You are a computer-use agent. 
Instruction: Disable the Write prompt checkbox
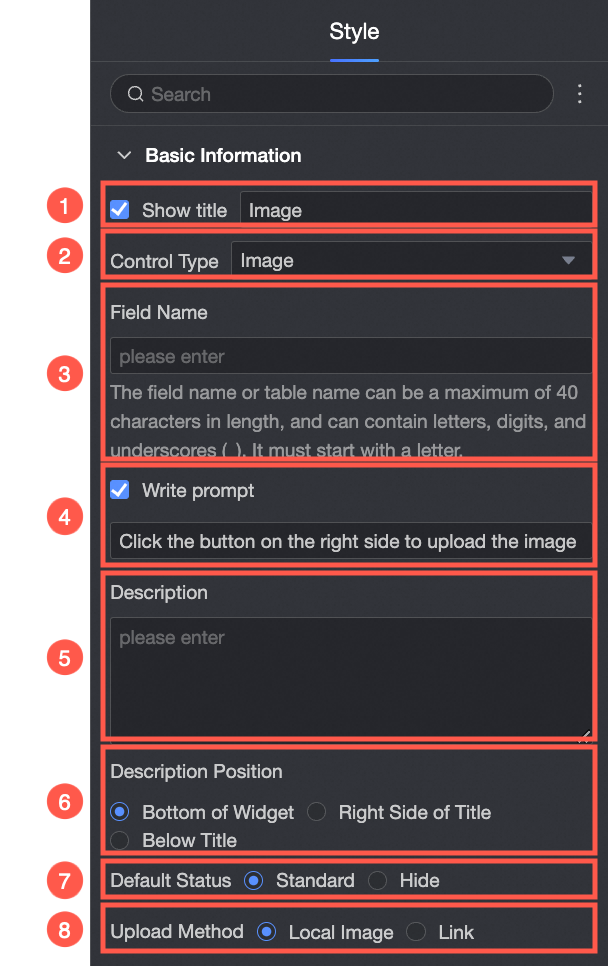click(120, 490)
